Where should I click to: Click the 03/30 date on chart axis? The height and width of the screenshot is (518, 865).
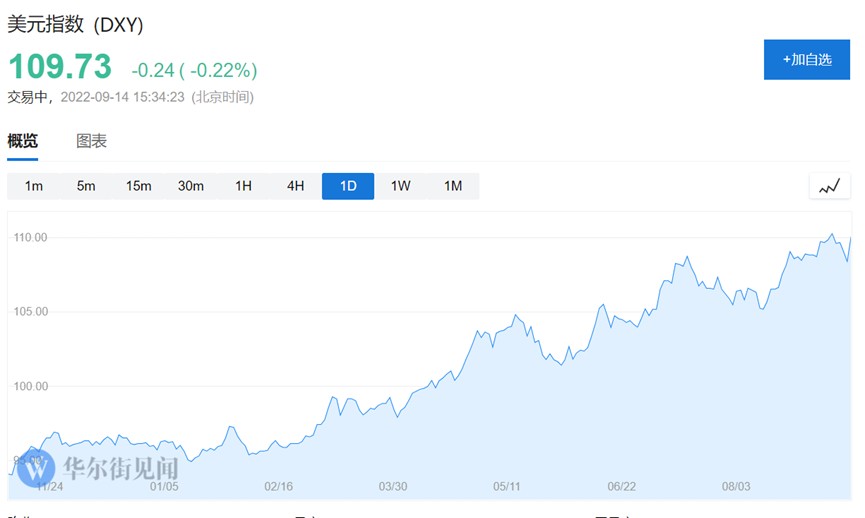(393, 487)
